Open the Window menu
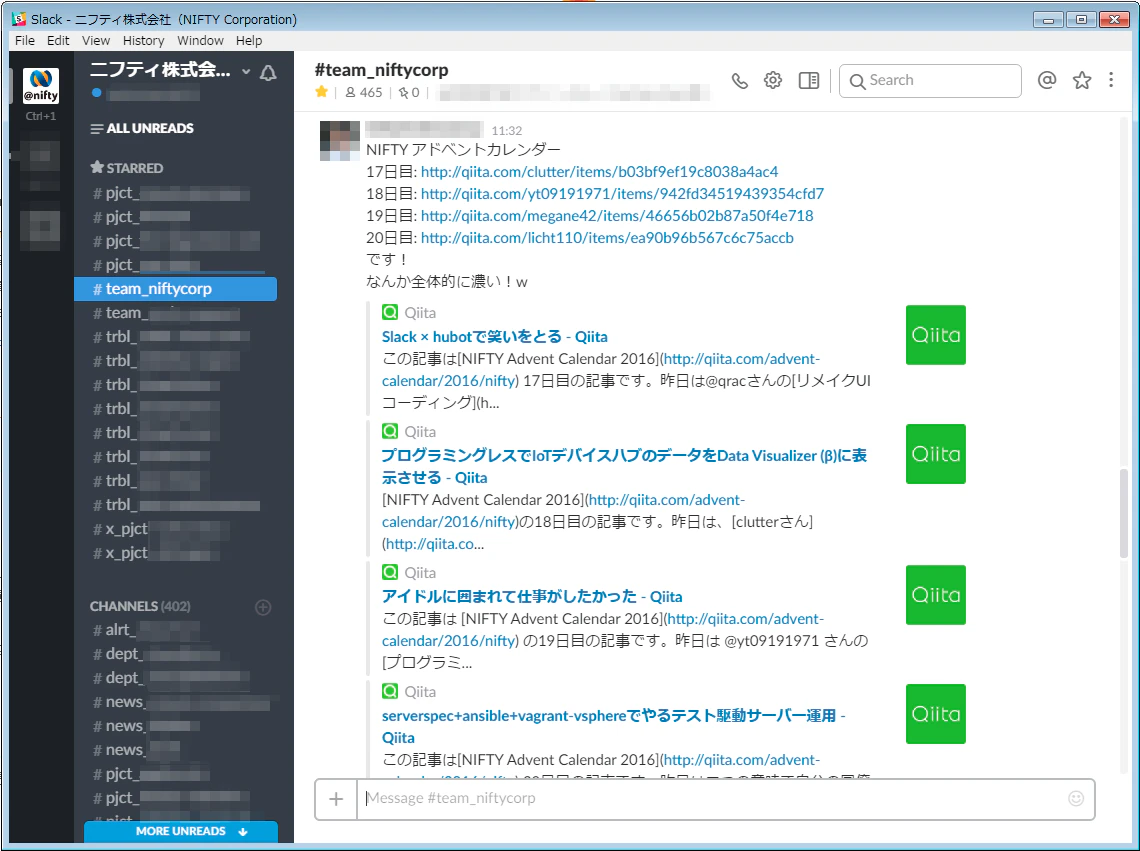1140x851 pixels. click(200, 41)
